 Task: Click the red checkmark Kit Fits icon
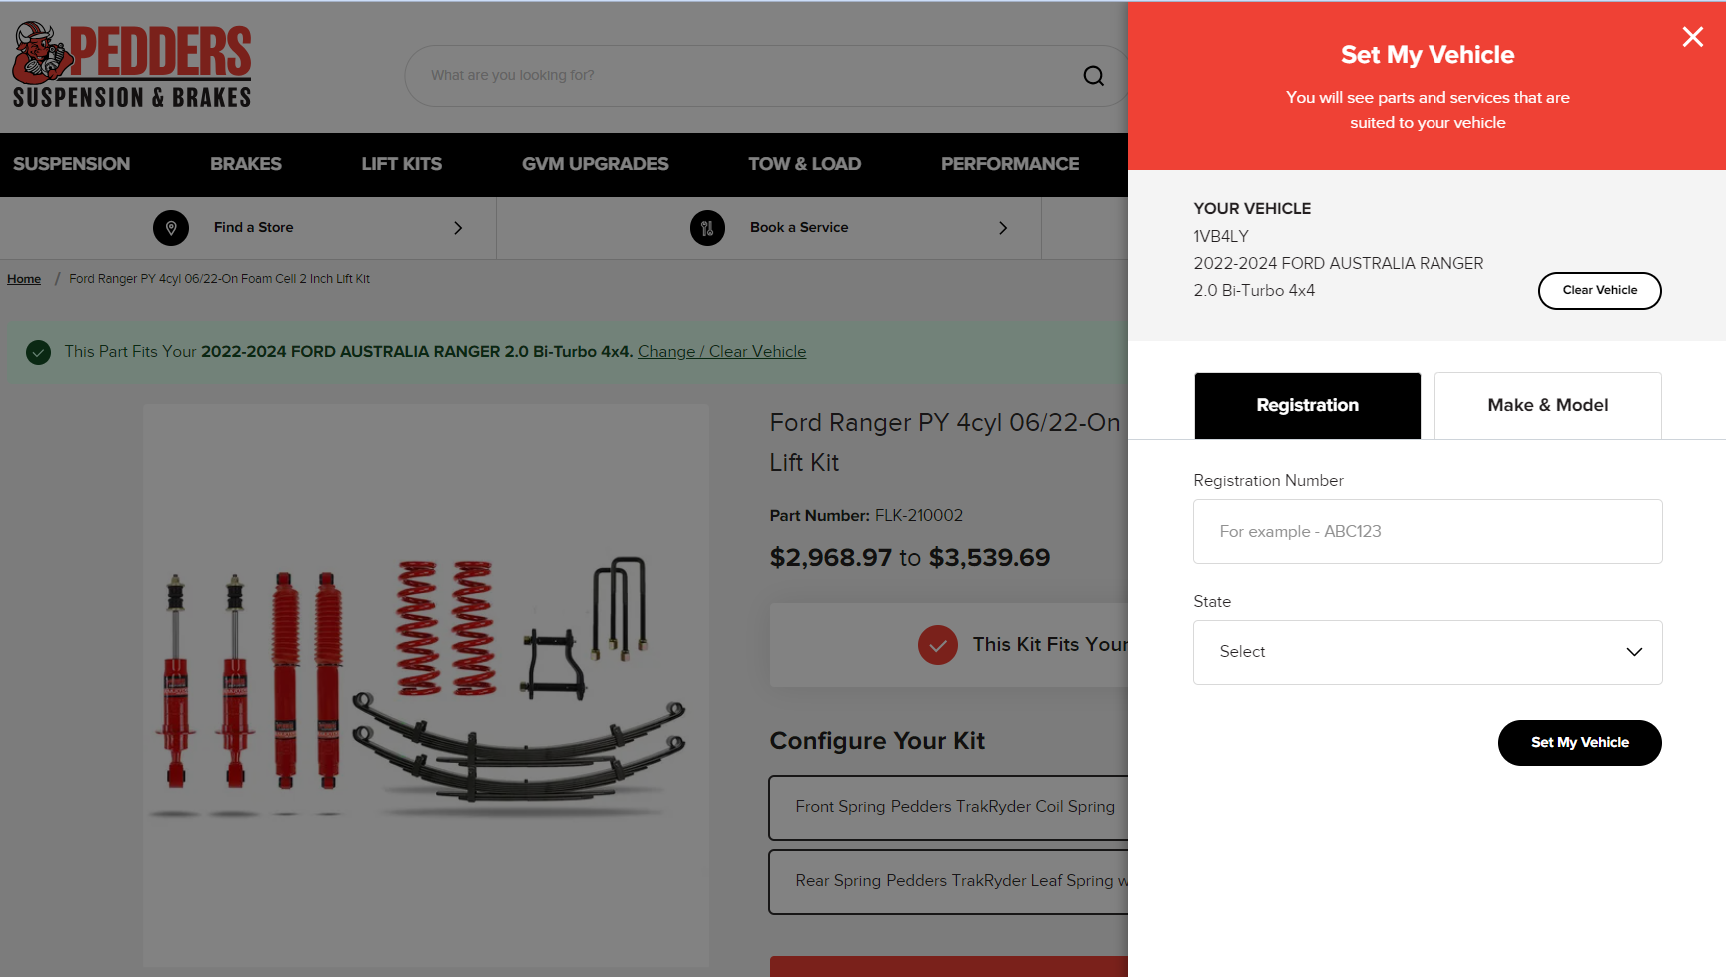938,645
